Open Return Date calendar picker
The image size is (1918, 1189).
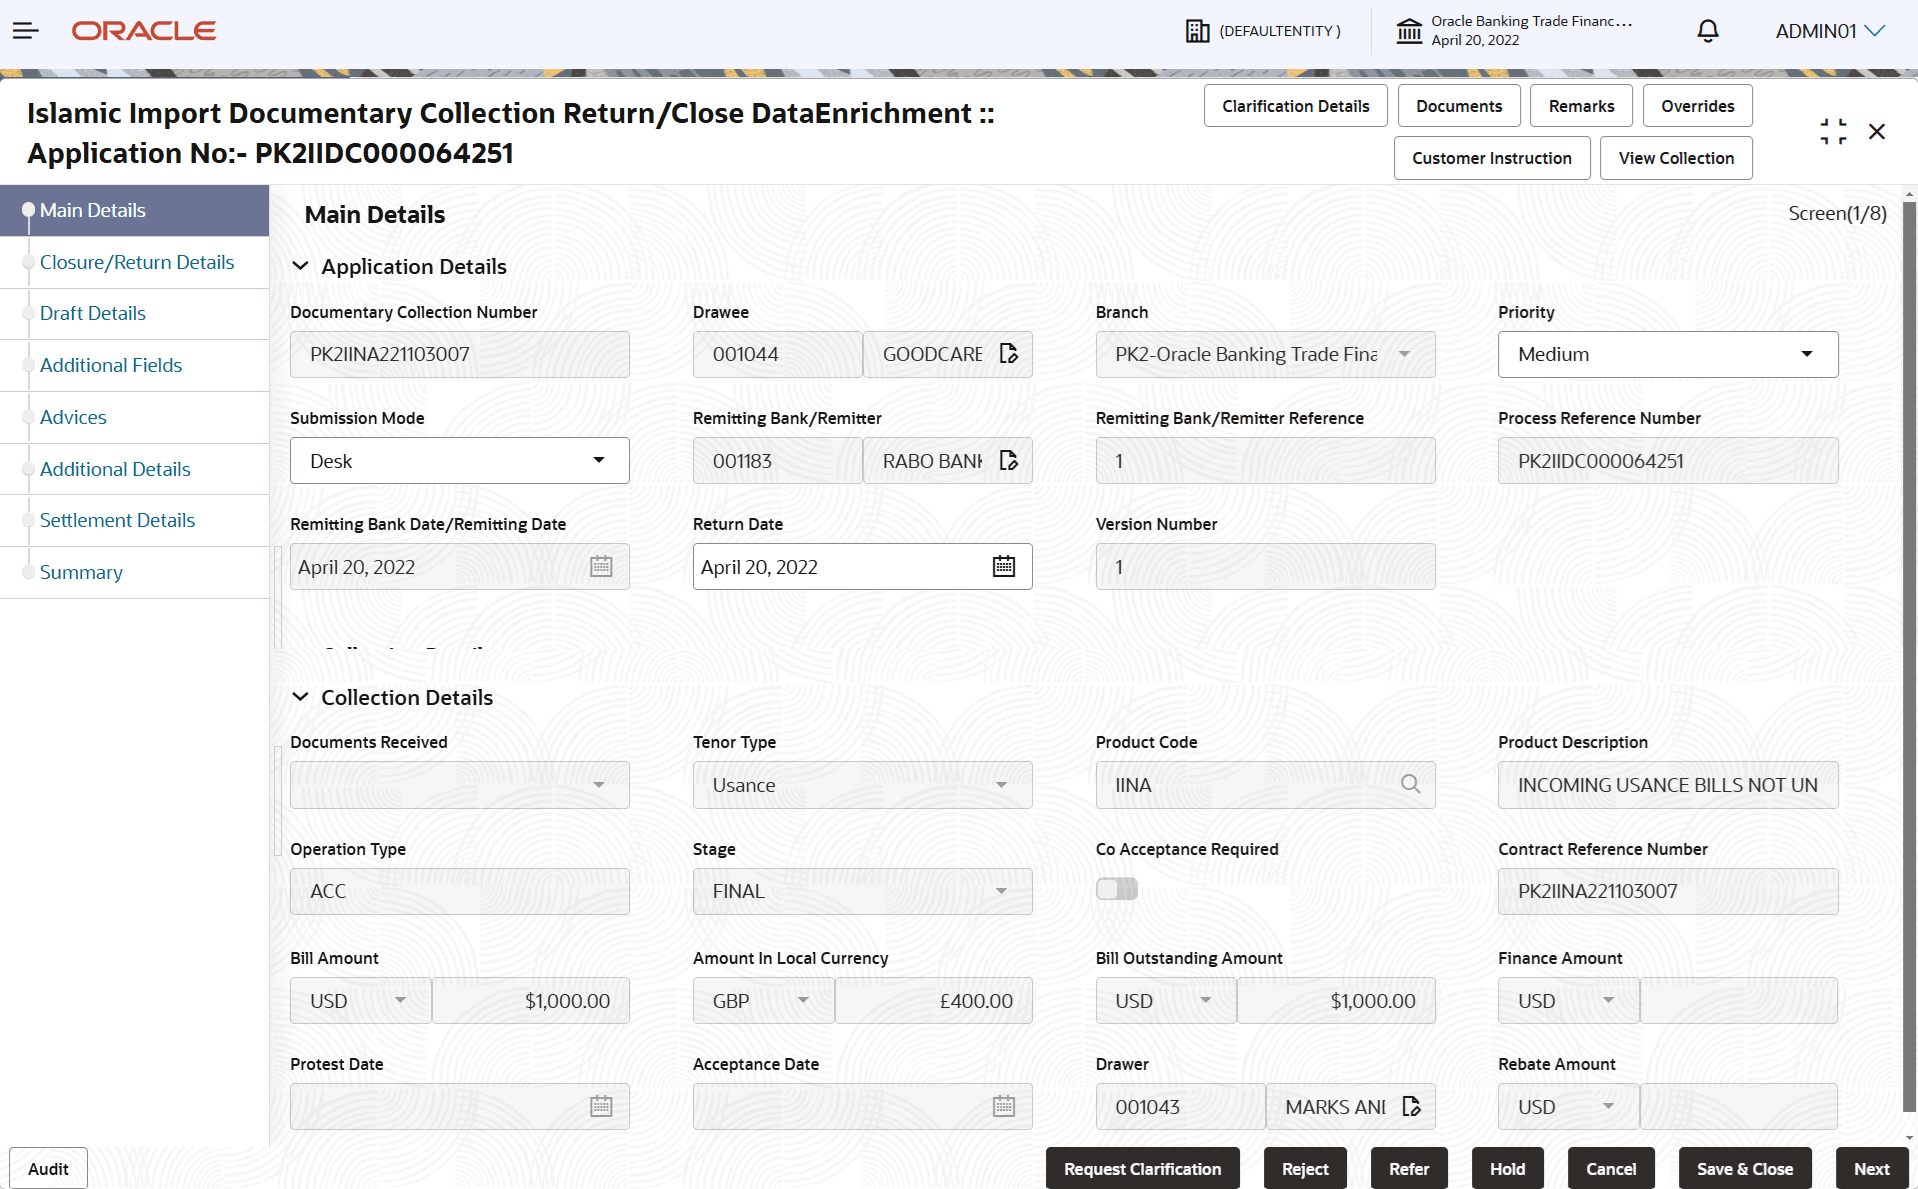1004,567
